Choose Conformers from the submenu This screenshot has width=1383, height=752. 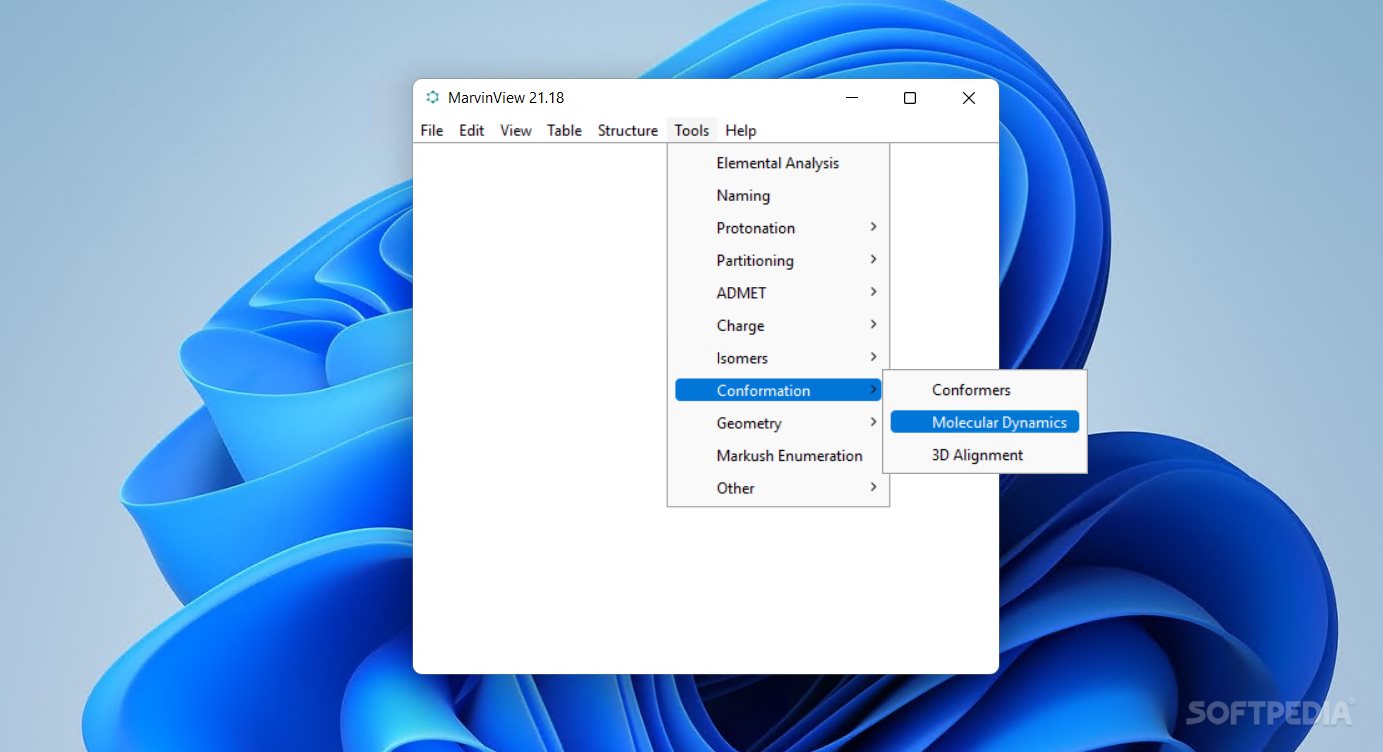tap(985, 390)
